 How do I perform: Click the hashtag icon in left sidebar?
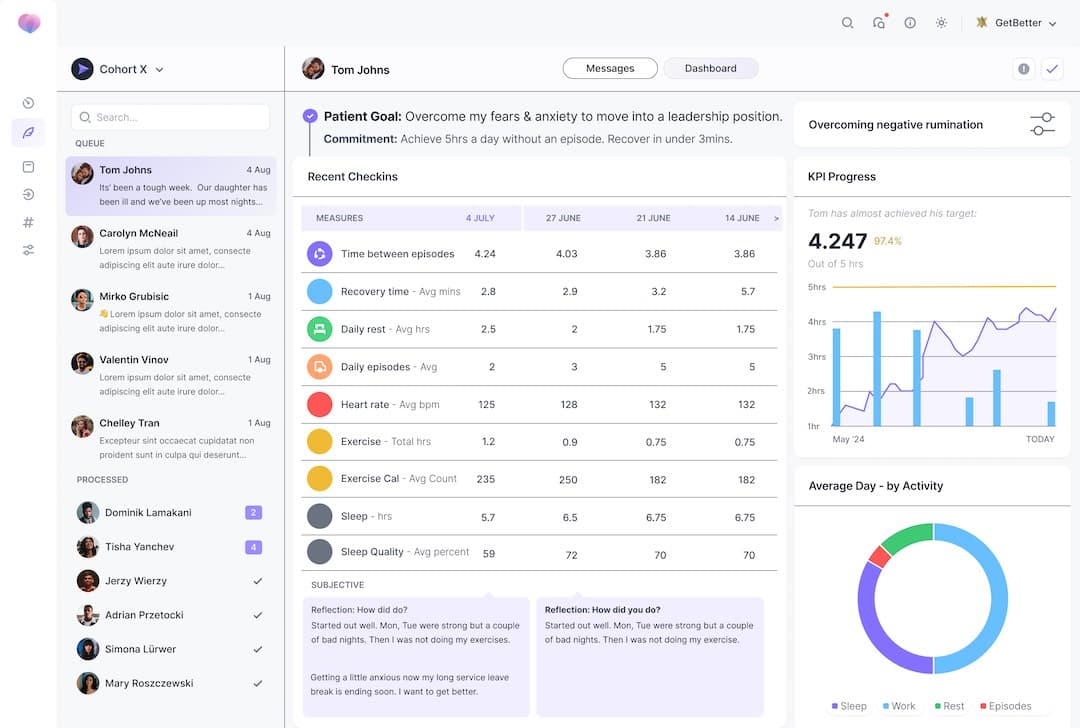point(28,222)
